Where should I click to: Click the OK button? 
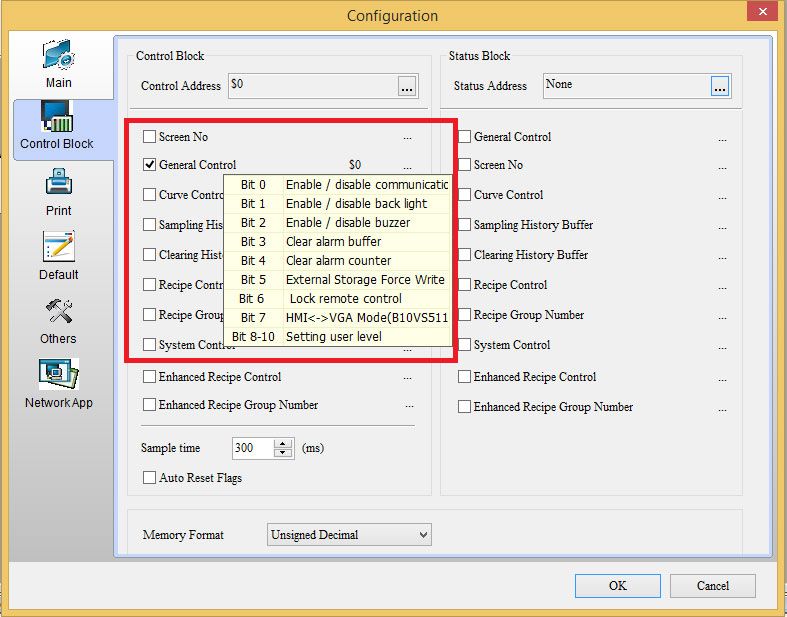click(x=617, y=585)
